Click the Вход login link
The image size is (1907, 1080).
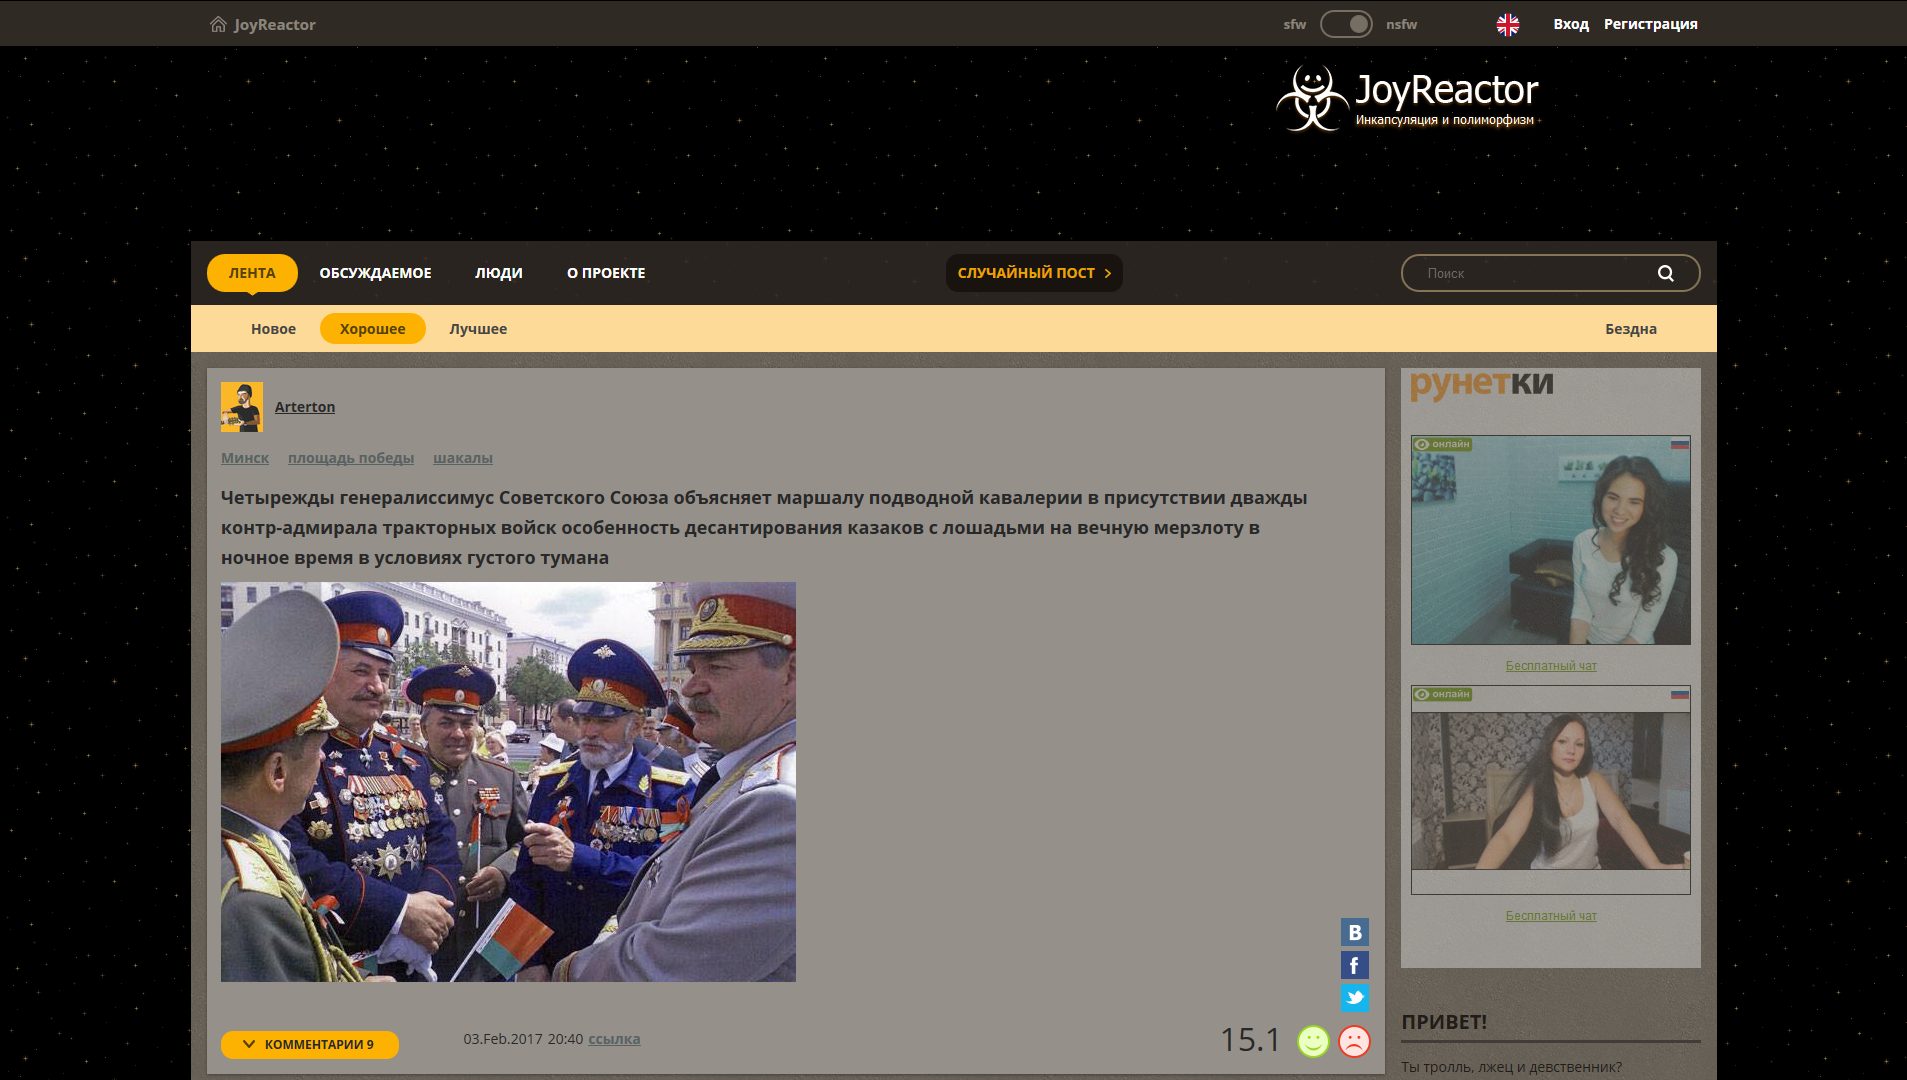tap(1571, 24)
